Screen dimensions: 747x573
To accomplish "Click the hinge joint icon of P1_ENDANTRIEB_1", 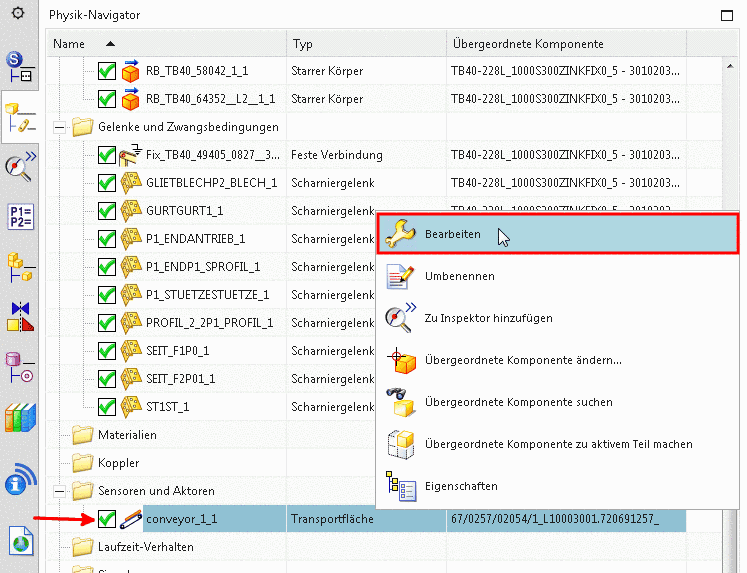I will pyautogui.click(x=131, y=239).
